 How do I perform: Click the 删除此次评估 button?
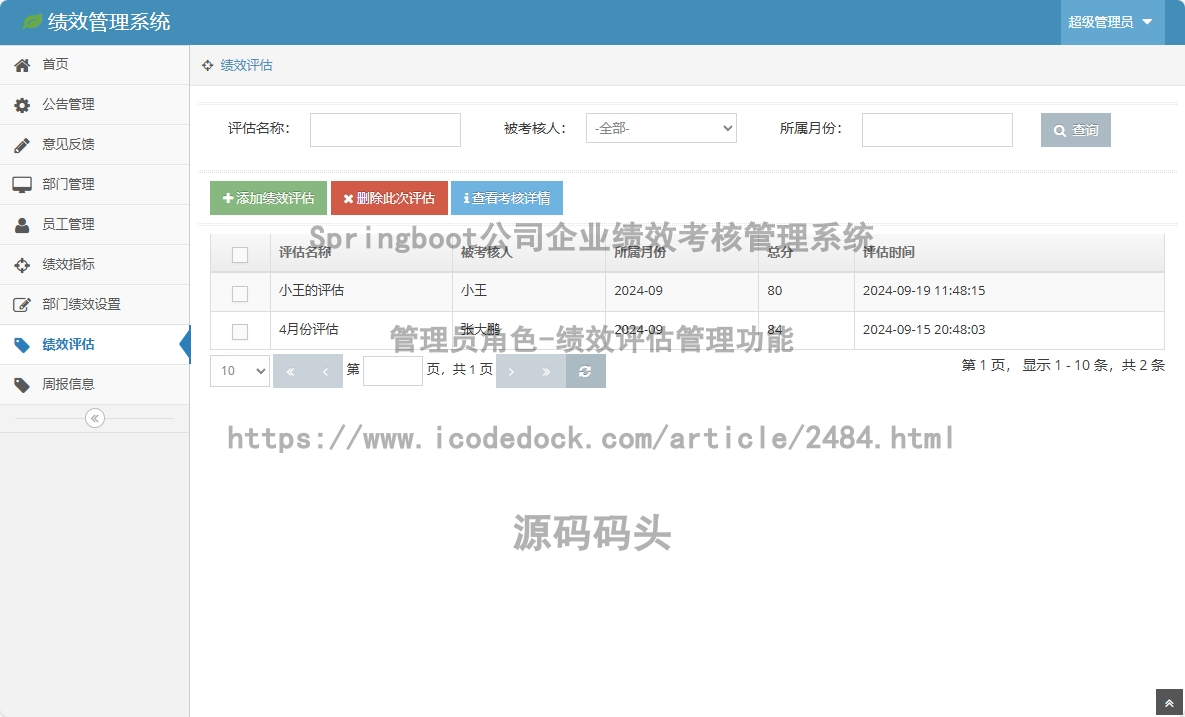pyautogui.click(x=389, y=198)
